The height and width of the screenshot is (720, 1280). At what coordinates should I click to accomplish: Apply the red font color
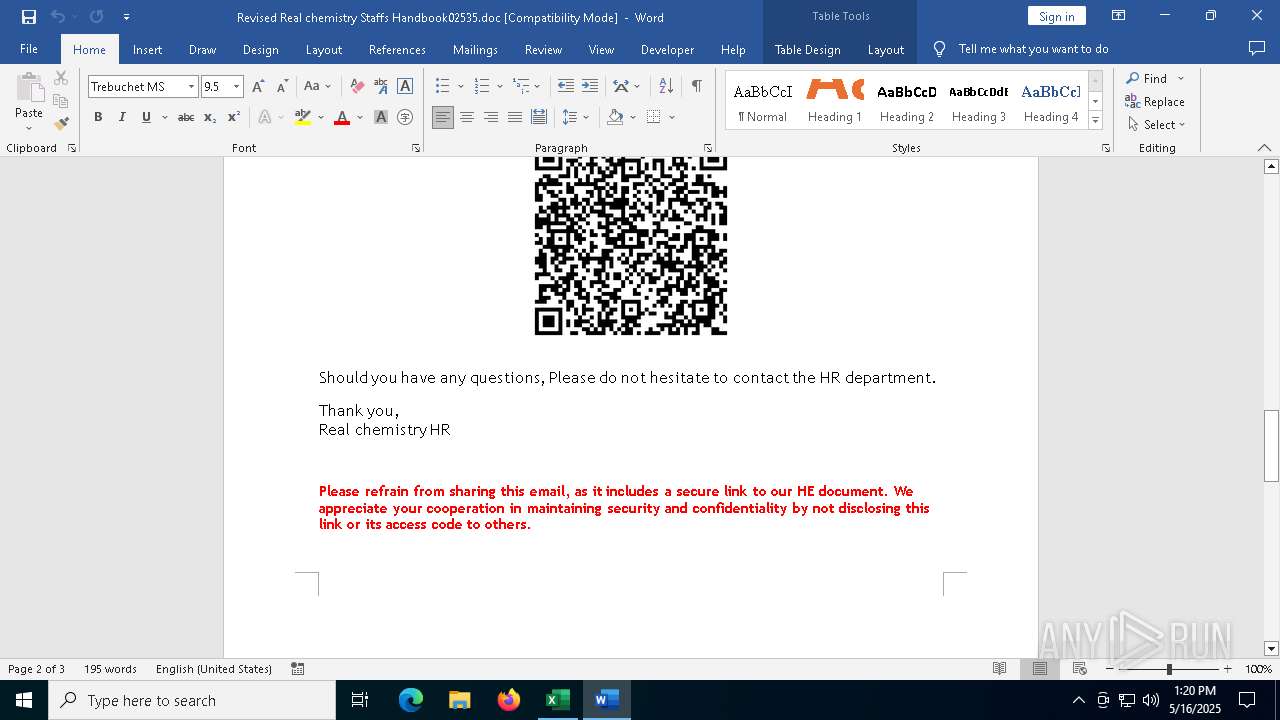pyautogui.click(x=342, y=117)
